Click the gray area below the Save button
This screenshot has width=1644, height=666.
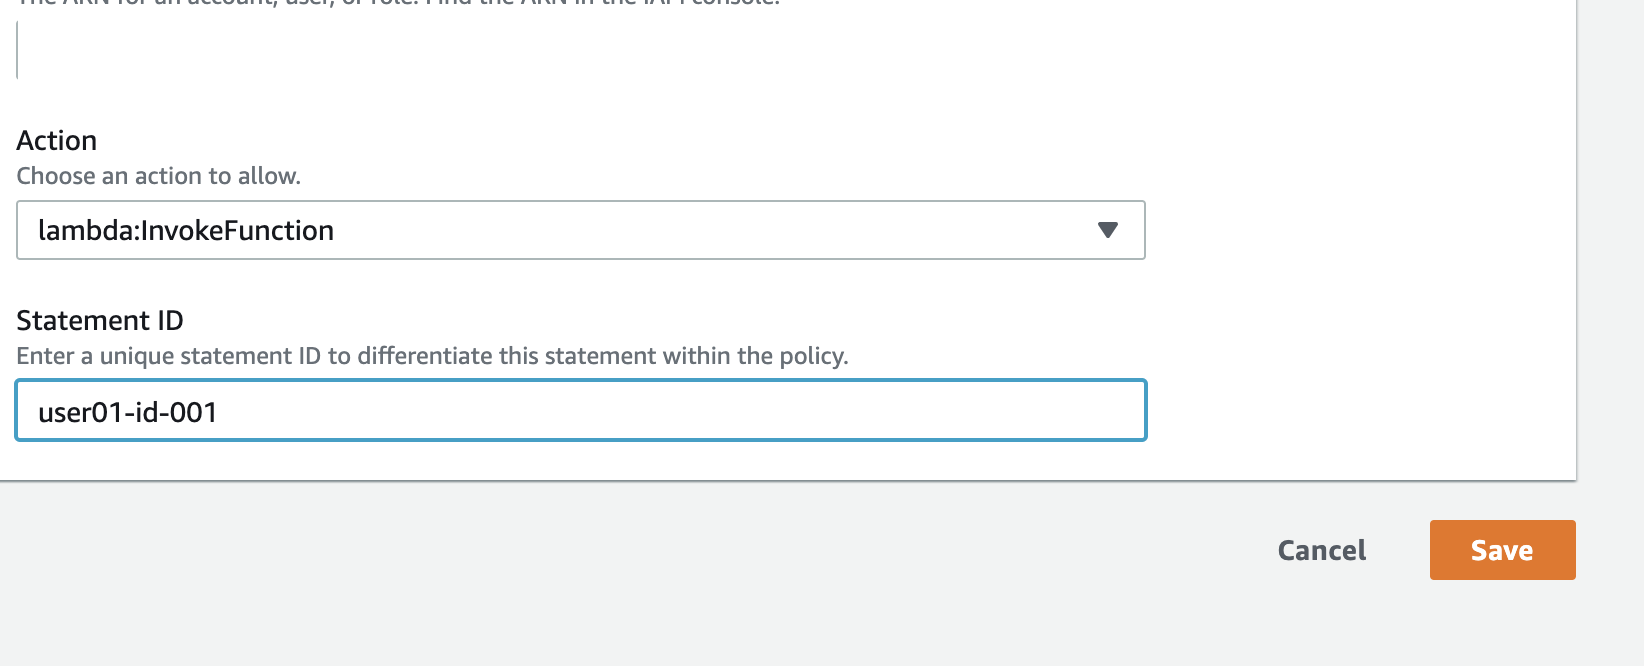pos(1502,625)
